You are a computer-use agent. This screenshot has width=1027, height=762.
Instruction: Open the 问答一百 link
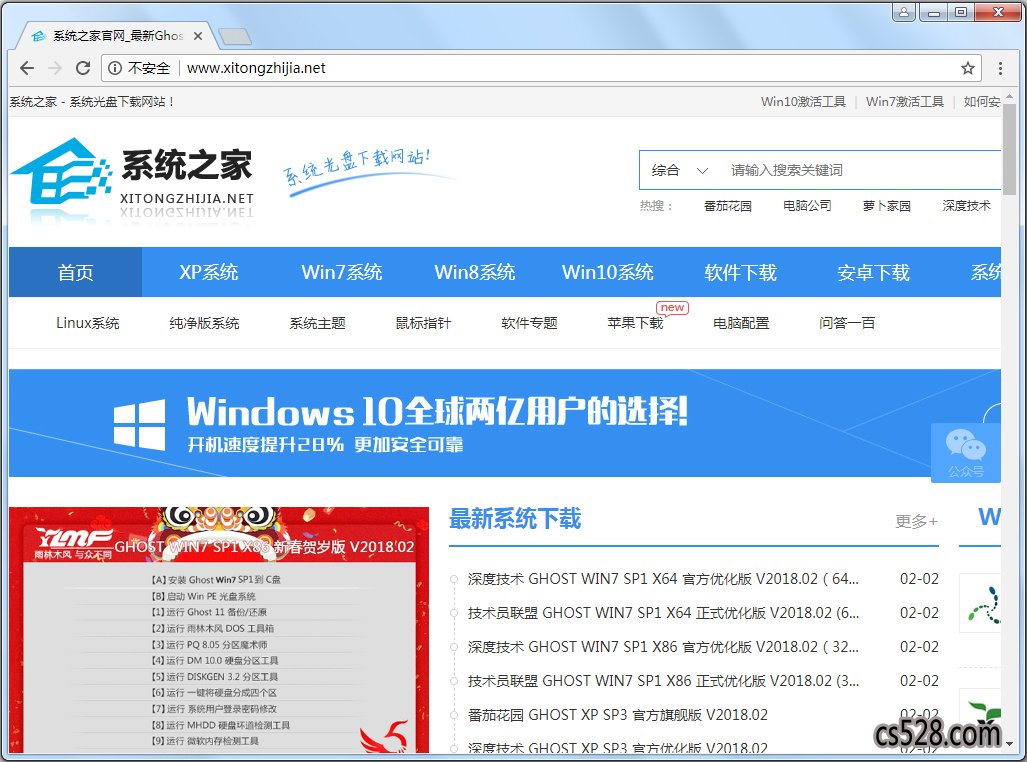pyautogui.click(x=847, y=323)
